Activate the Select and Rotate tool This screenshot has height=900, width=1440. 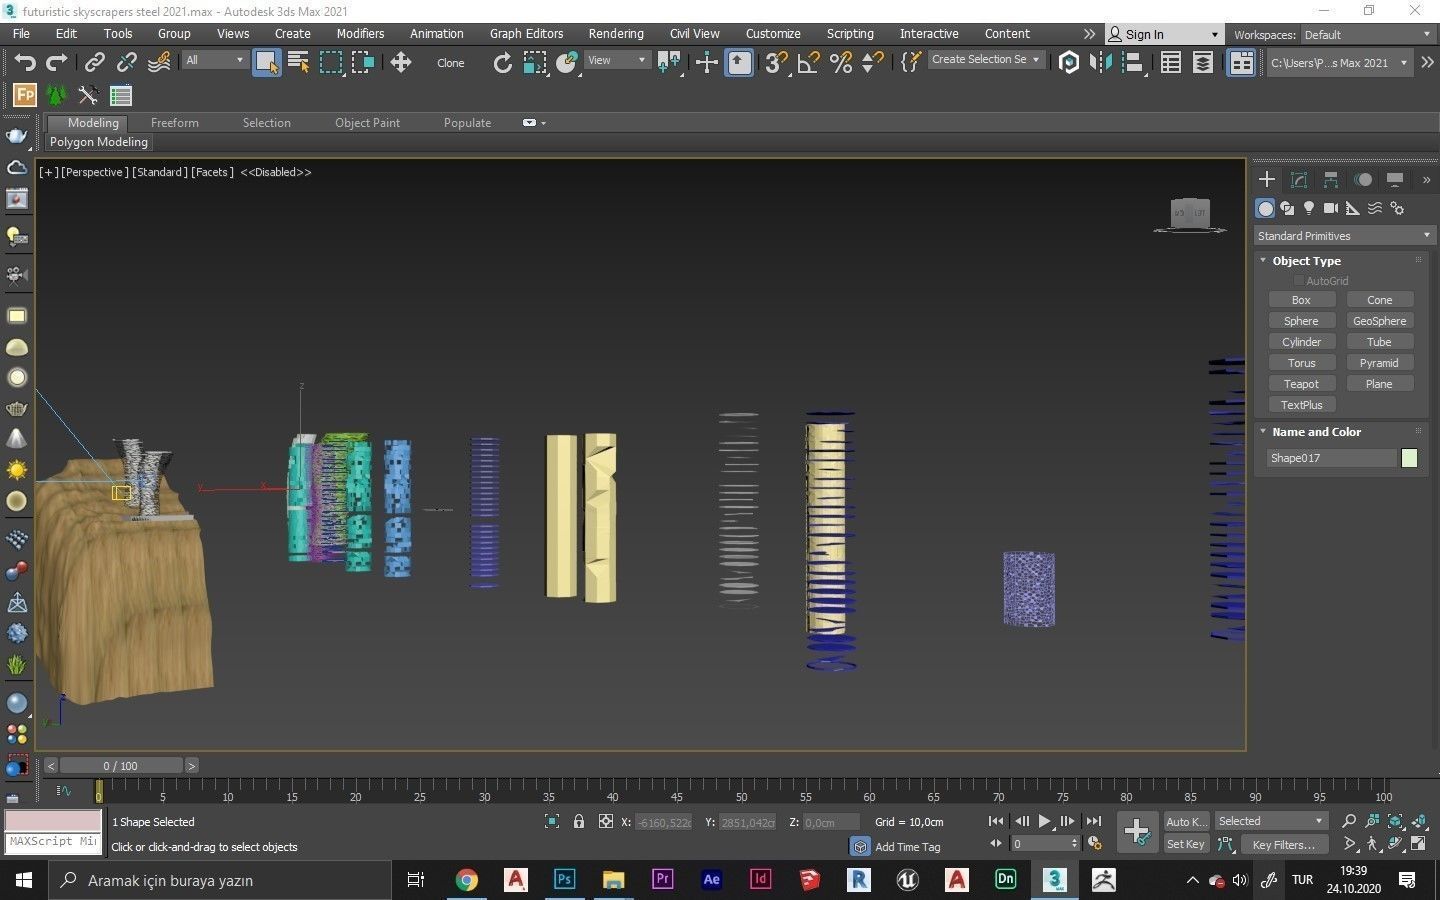502,63
